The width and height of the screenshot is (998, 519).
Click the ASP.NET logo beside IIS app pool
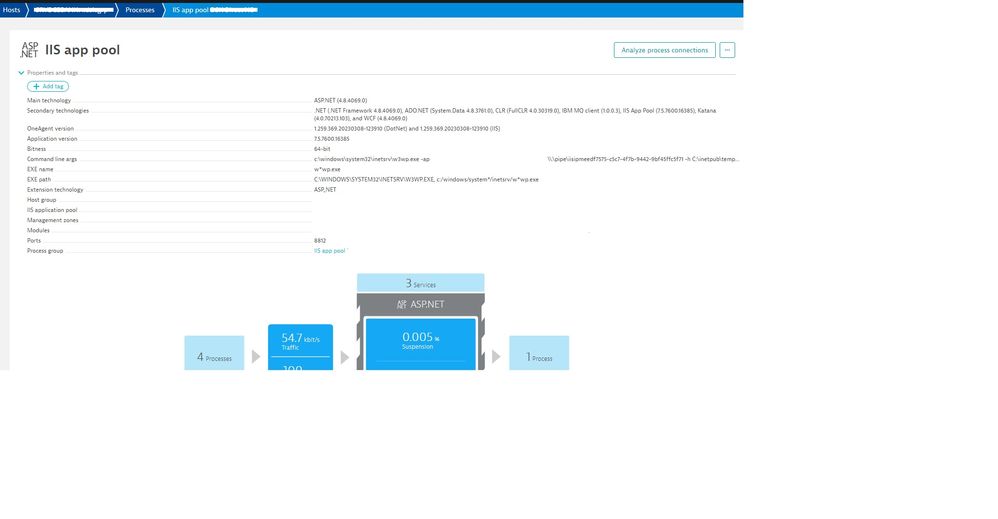(x=29, y=50)
